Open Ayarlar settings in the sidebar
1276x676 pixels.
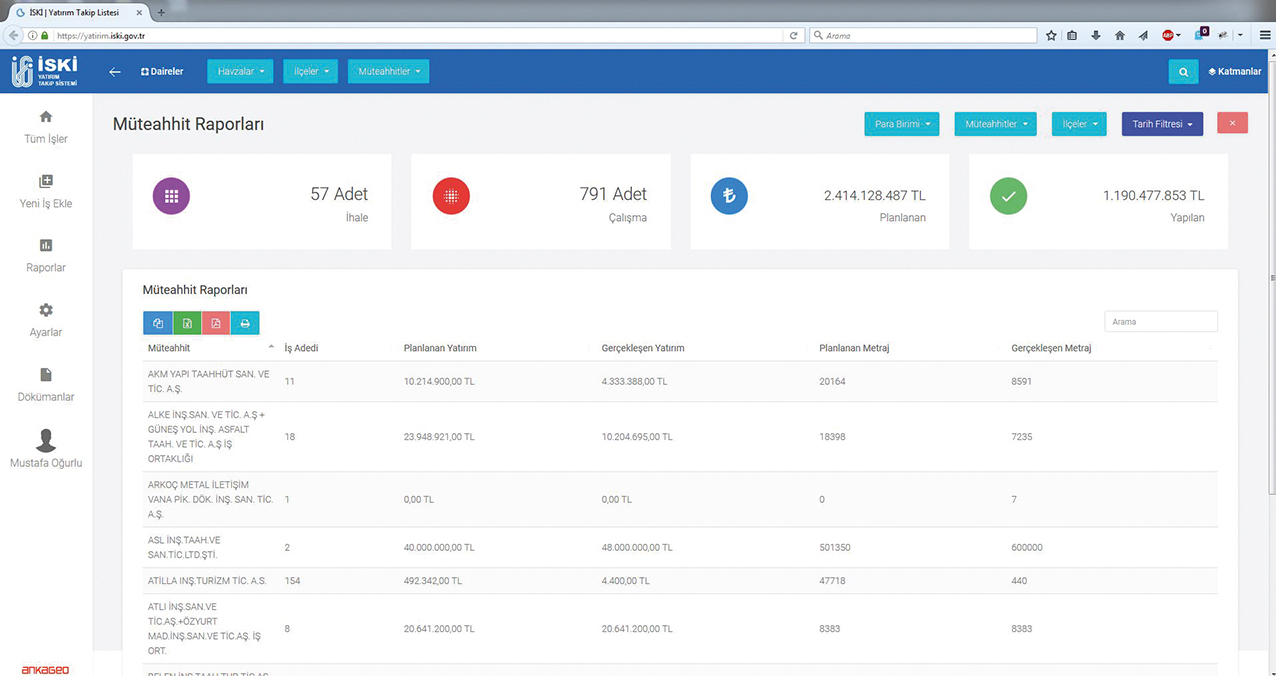click(x=46, y=320)
